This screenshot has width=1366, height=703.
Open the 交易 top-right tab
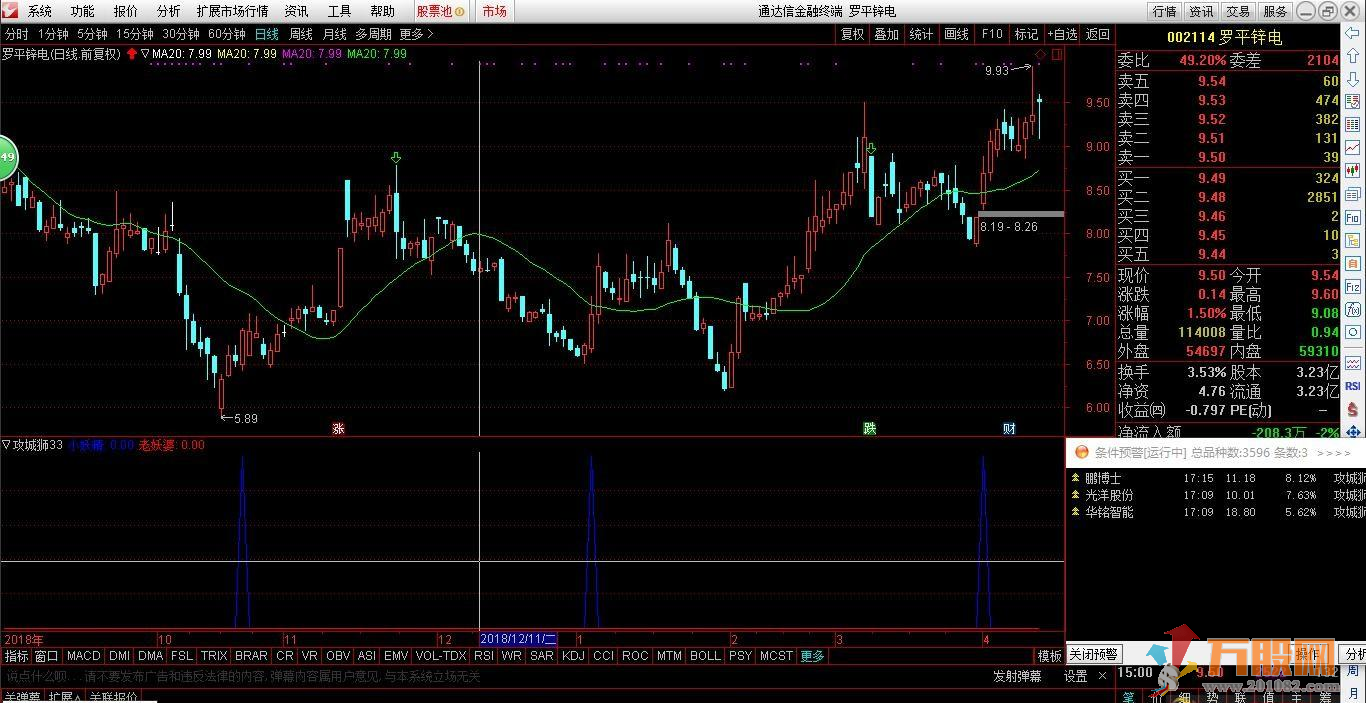pos(1238,11)
